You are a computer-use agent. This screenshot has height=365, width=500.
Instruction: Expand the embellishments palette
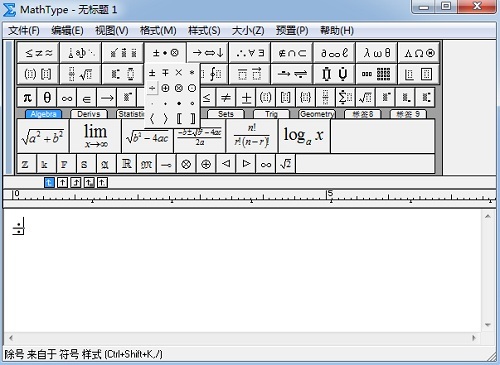123,53
